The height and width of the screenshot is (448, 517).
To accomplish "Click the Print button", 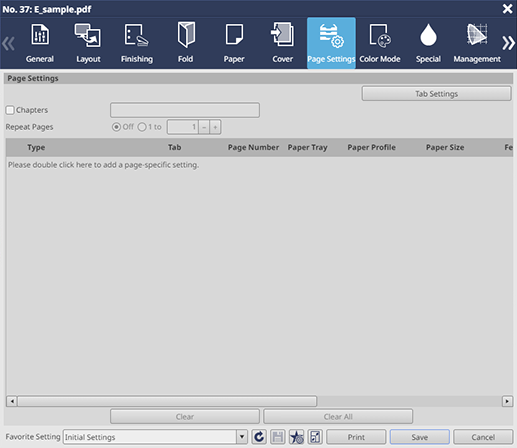I will pyautogui.click(x=356, y=437).
